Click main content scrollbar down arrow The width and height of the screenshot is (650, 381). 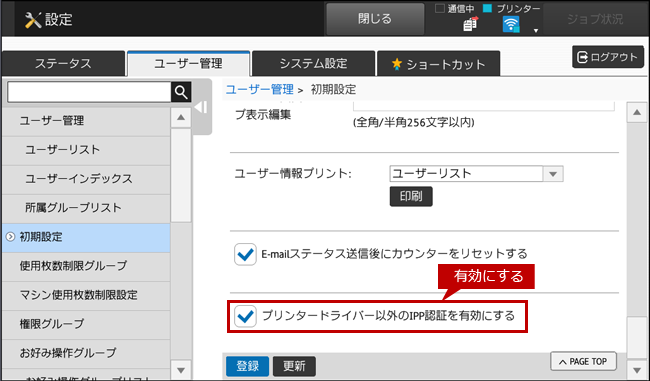tap(637, 369)
